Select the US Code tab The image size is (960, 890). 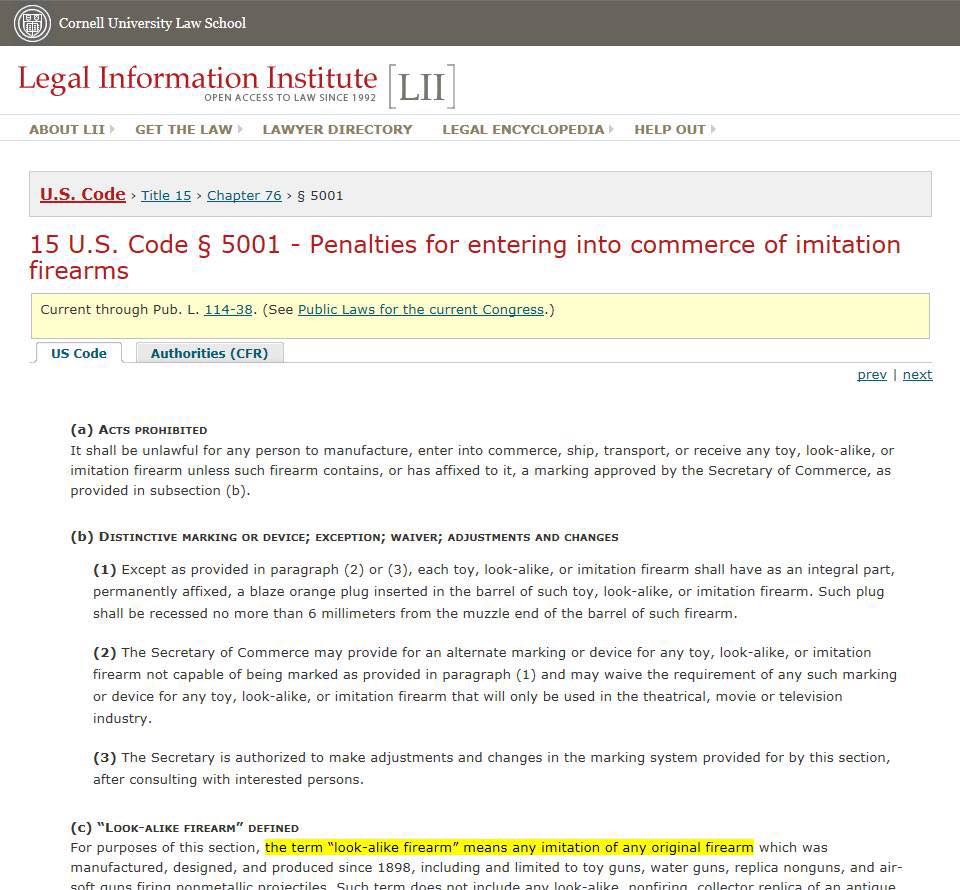pos(79,353)
